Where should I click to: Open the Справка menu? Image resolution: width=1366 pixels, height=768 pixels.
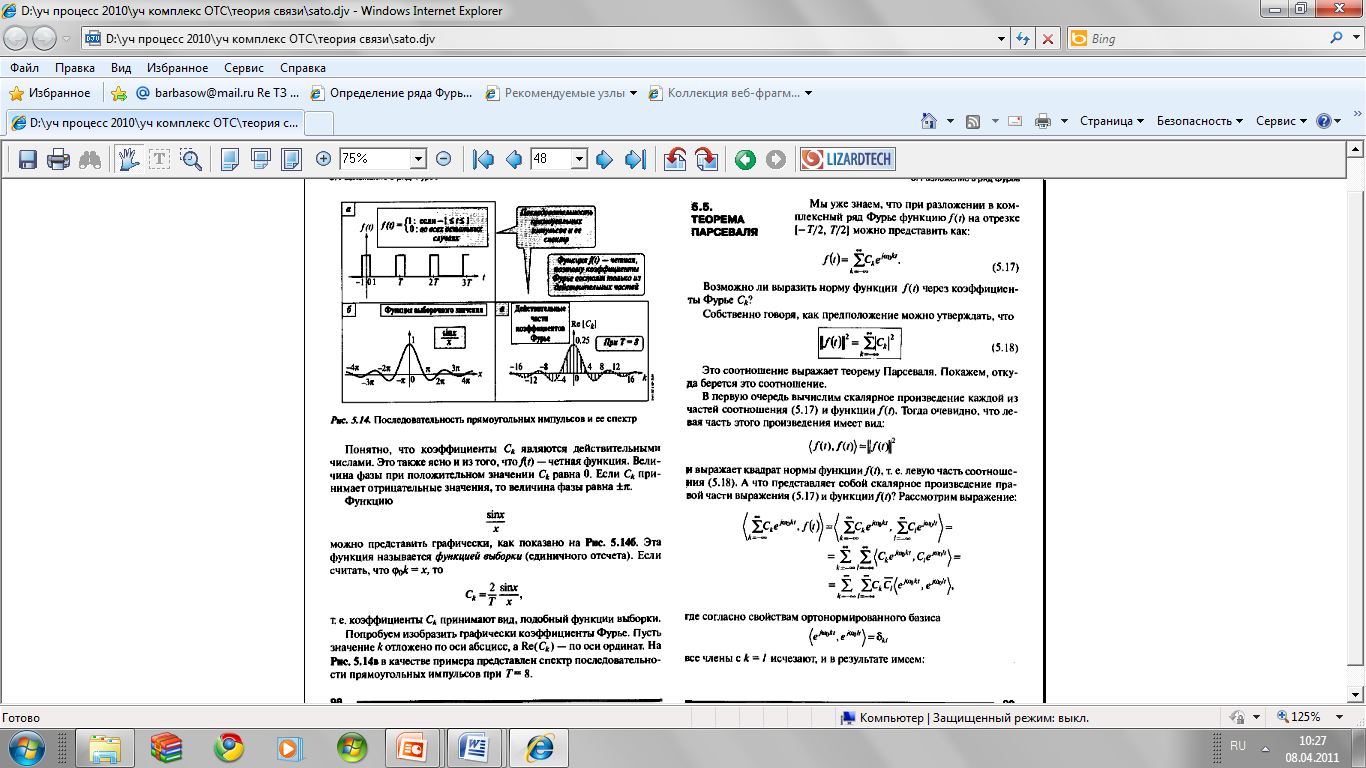click(303, 68)
